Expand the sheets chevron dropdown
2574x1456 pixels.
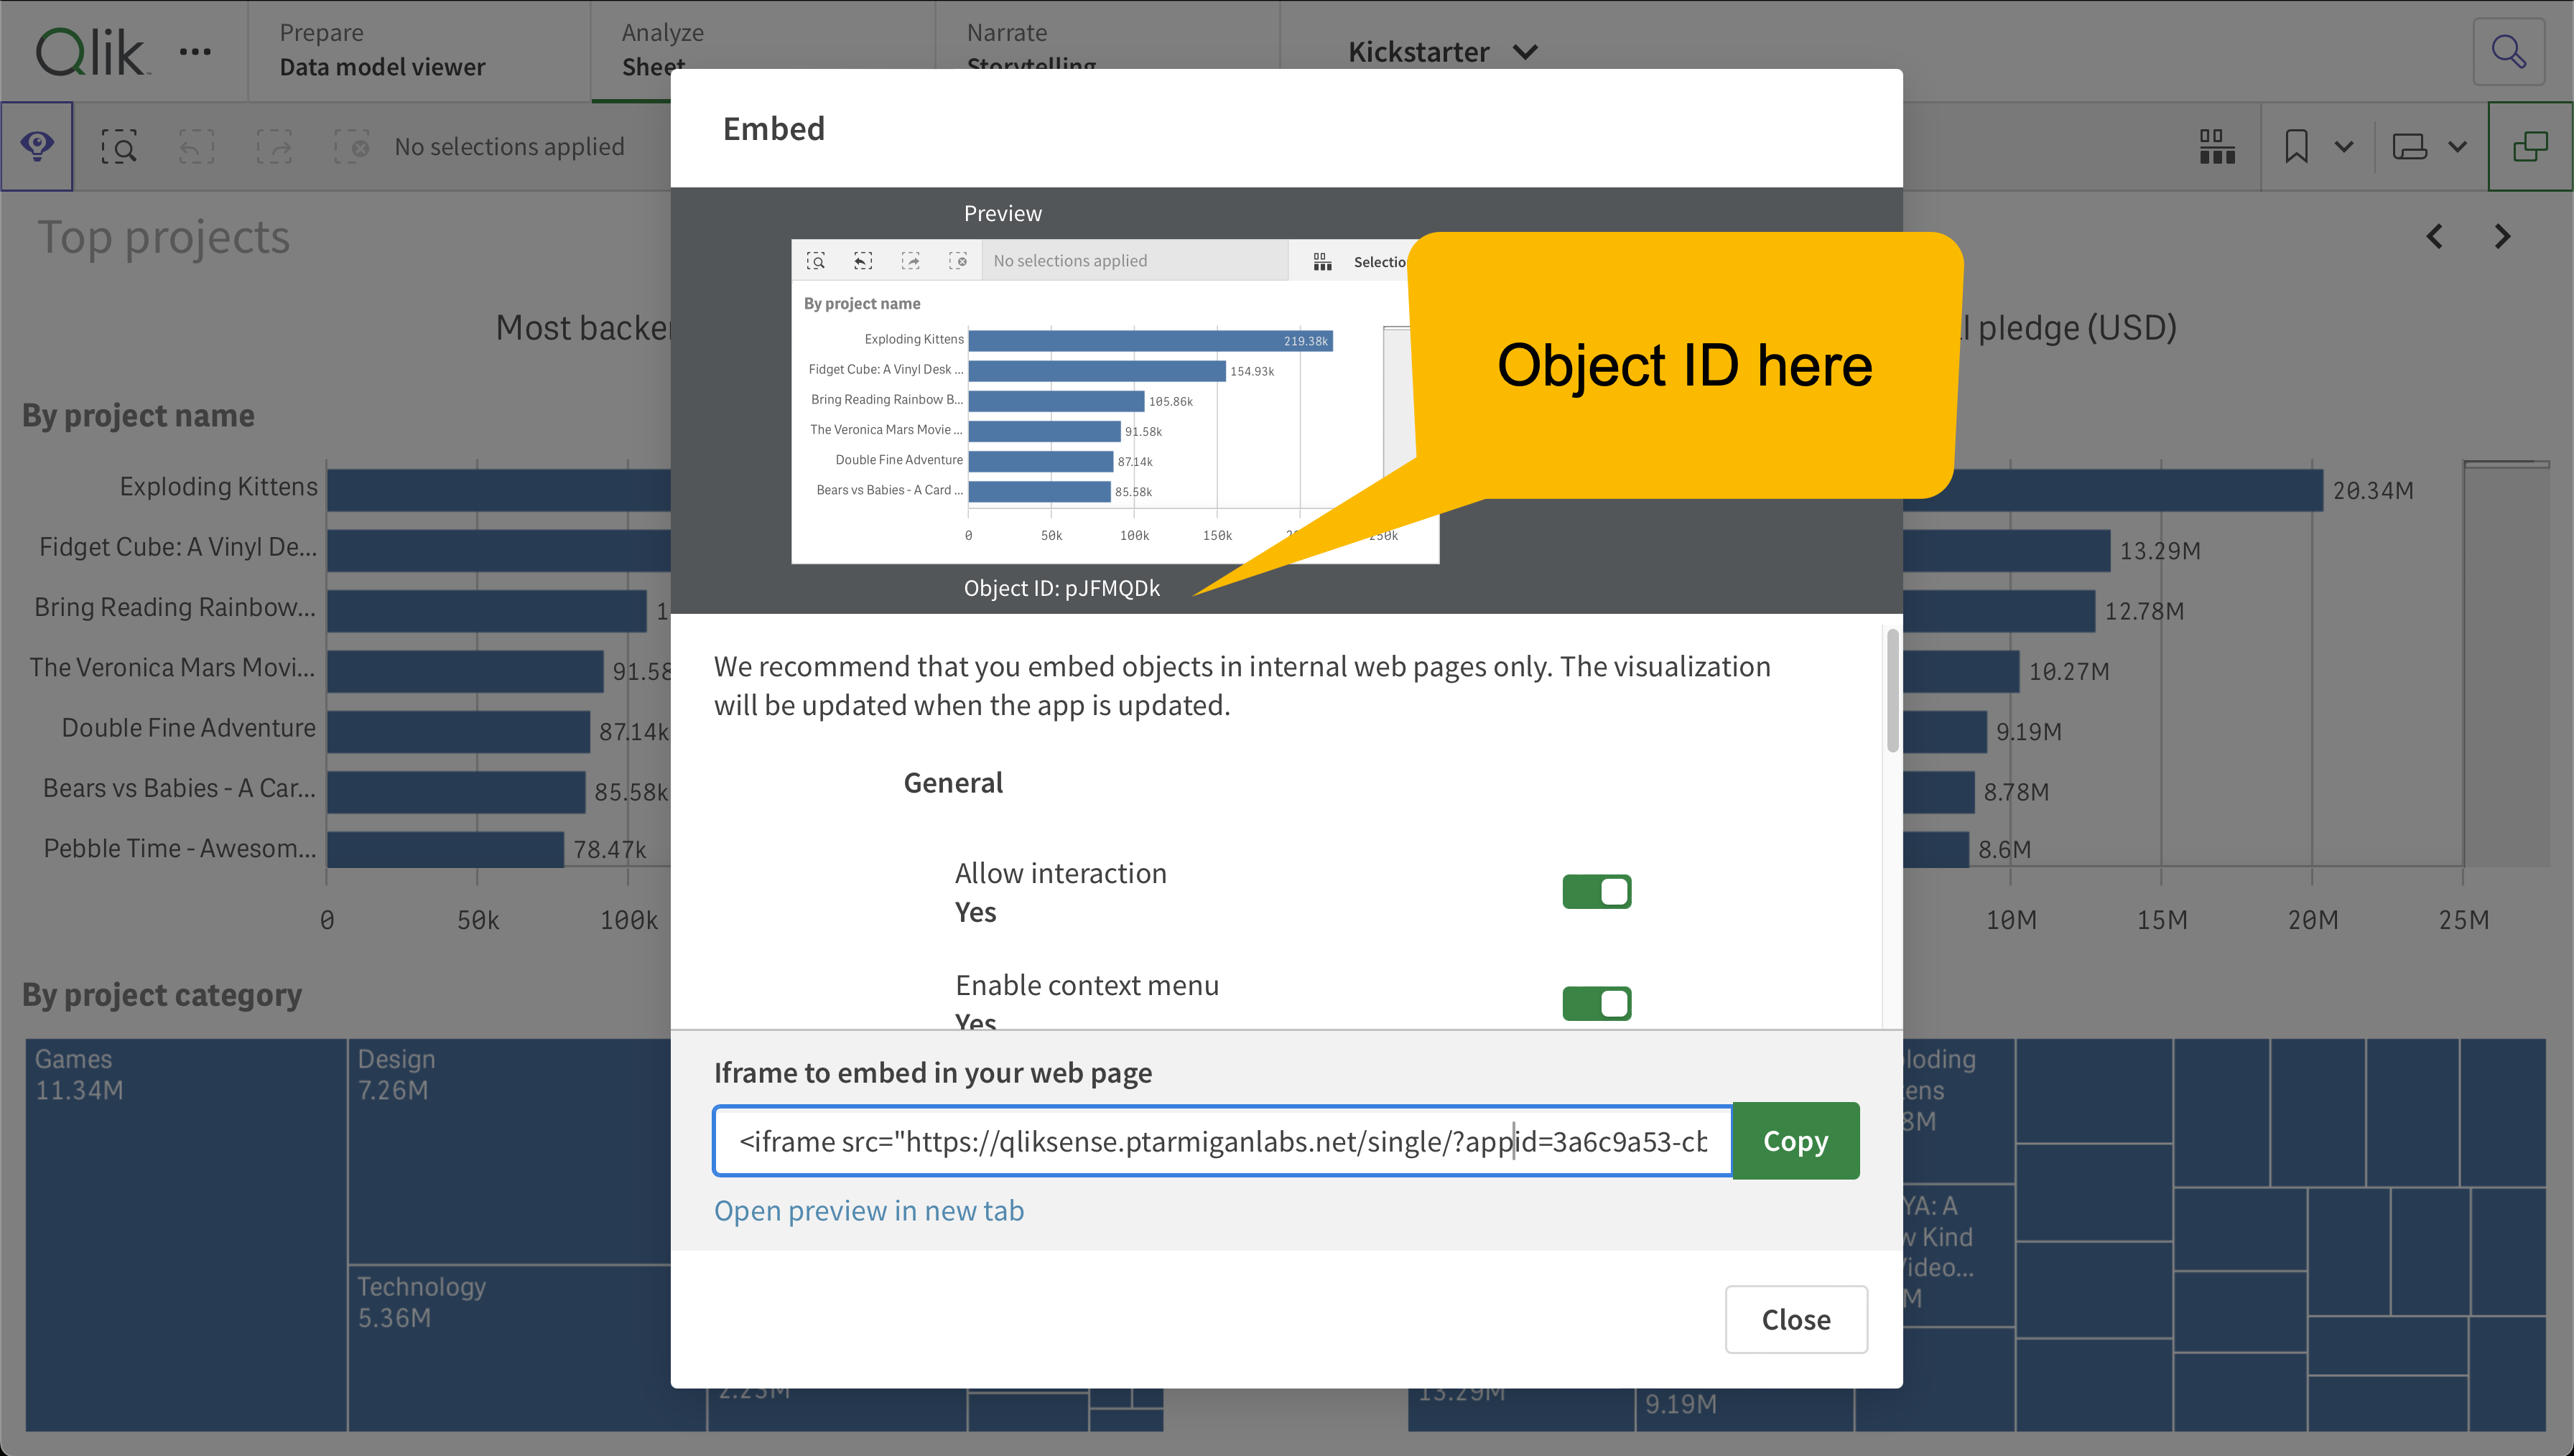(2460, 146)
